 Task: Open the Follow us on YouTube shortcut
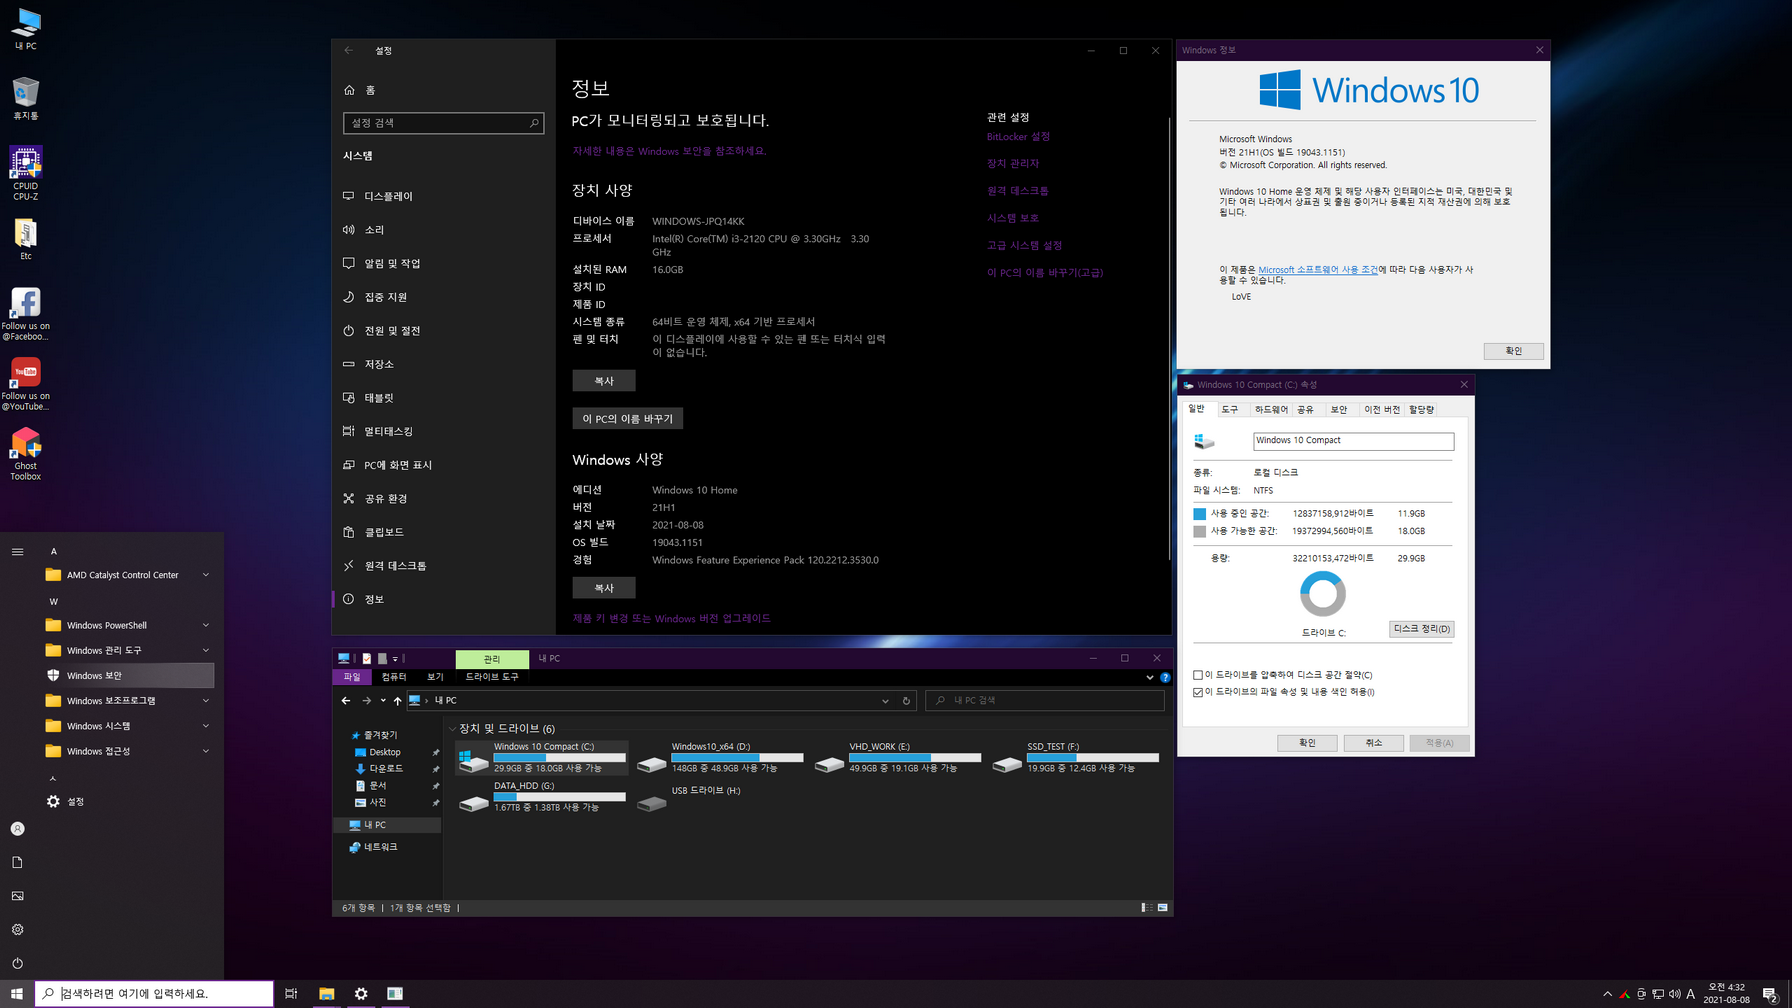[x=25, y=384]
